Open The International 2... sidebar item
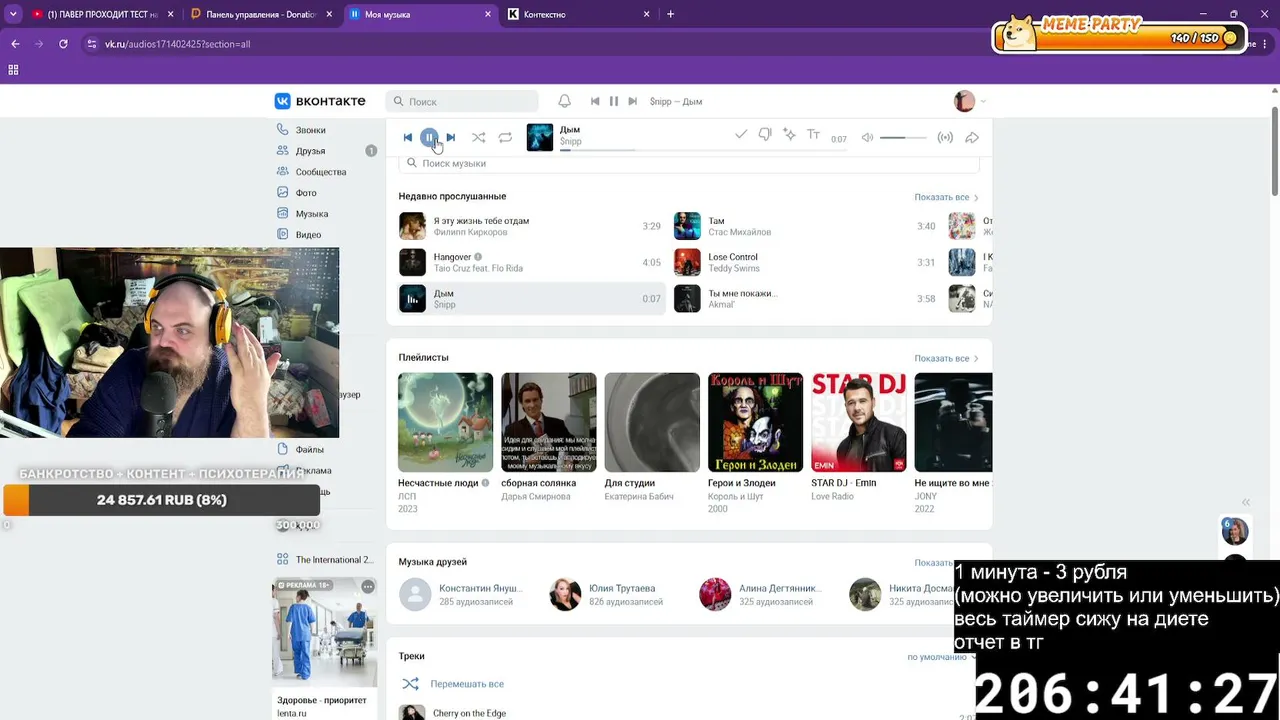 (324, 560)
